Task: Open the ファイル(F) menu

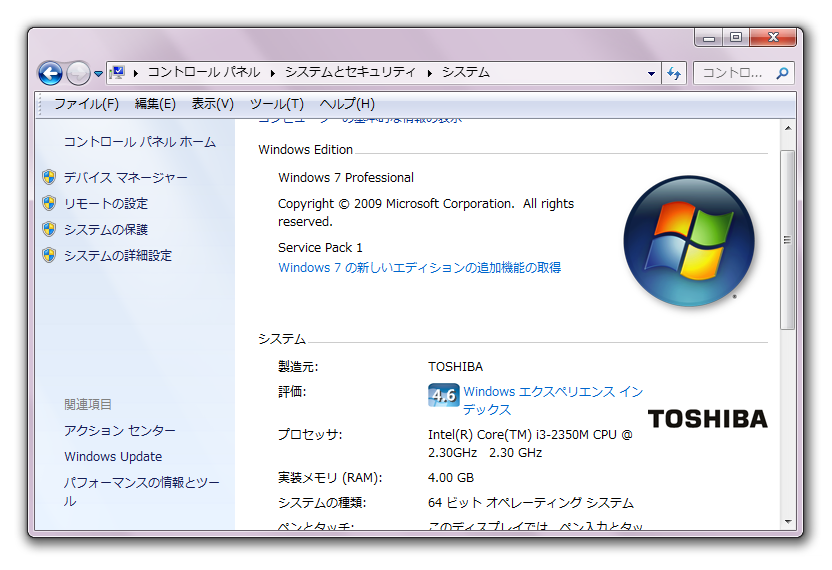Action: click(x=86, y=104)
